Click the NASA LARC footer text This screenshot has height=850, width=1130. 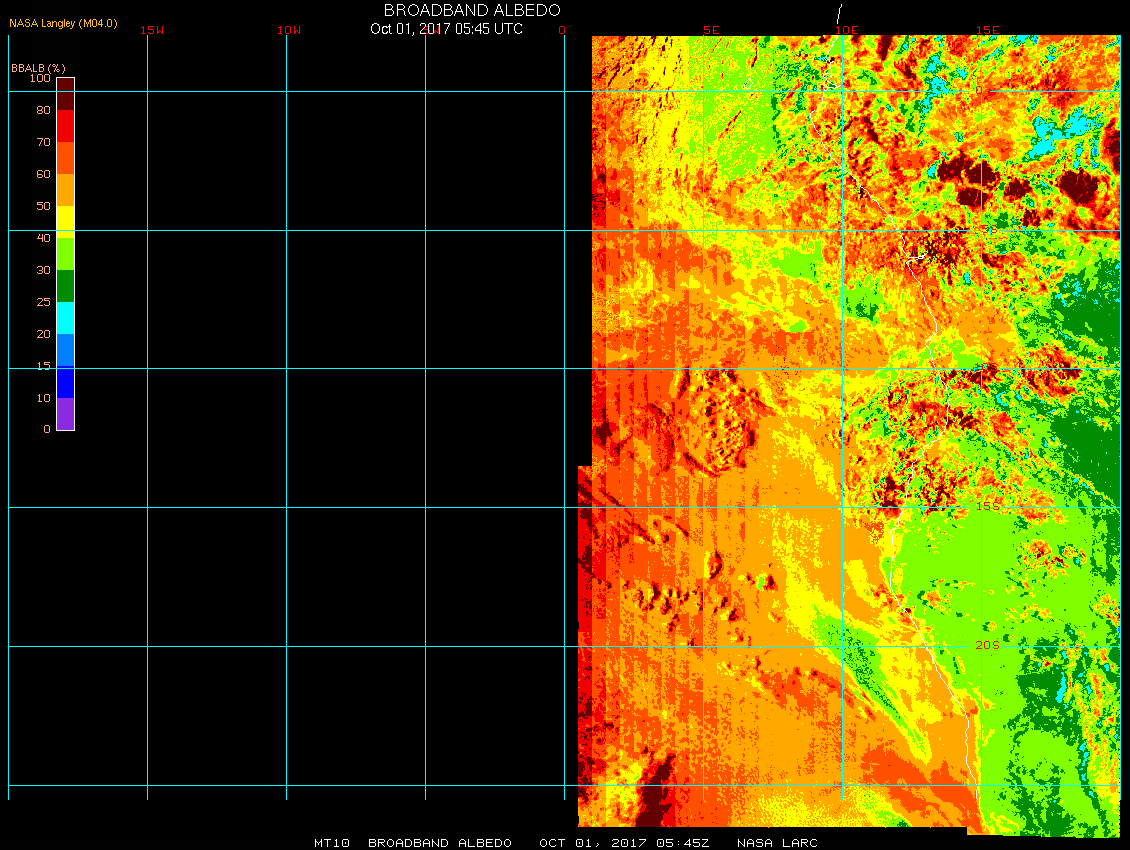click(778, 843)
